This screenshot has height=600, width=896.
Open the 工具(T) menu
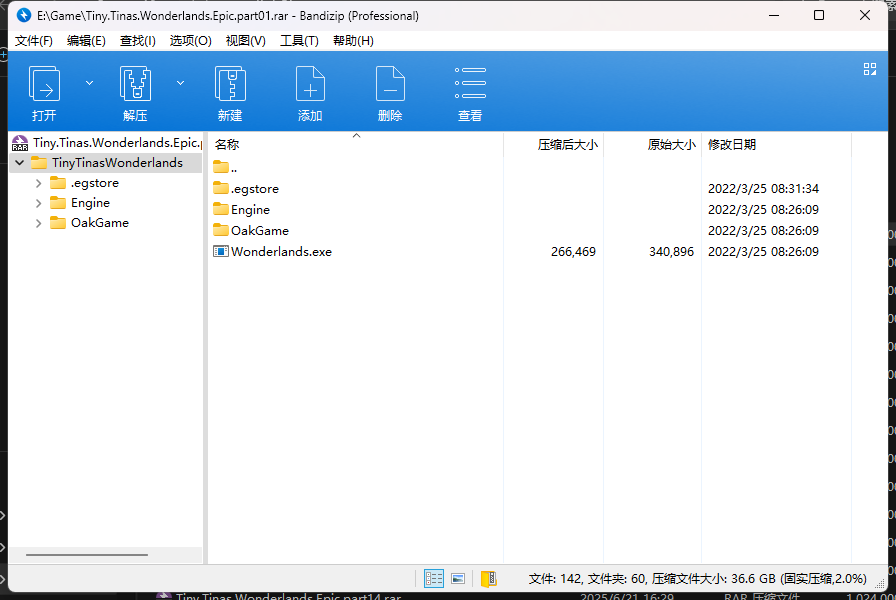point(299,41)
